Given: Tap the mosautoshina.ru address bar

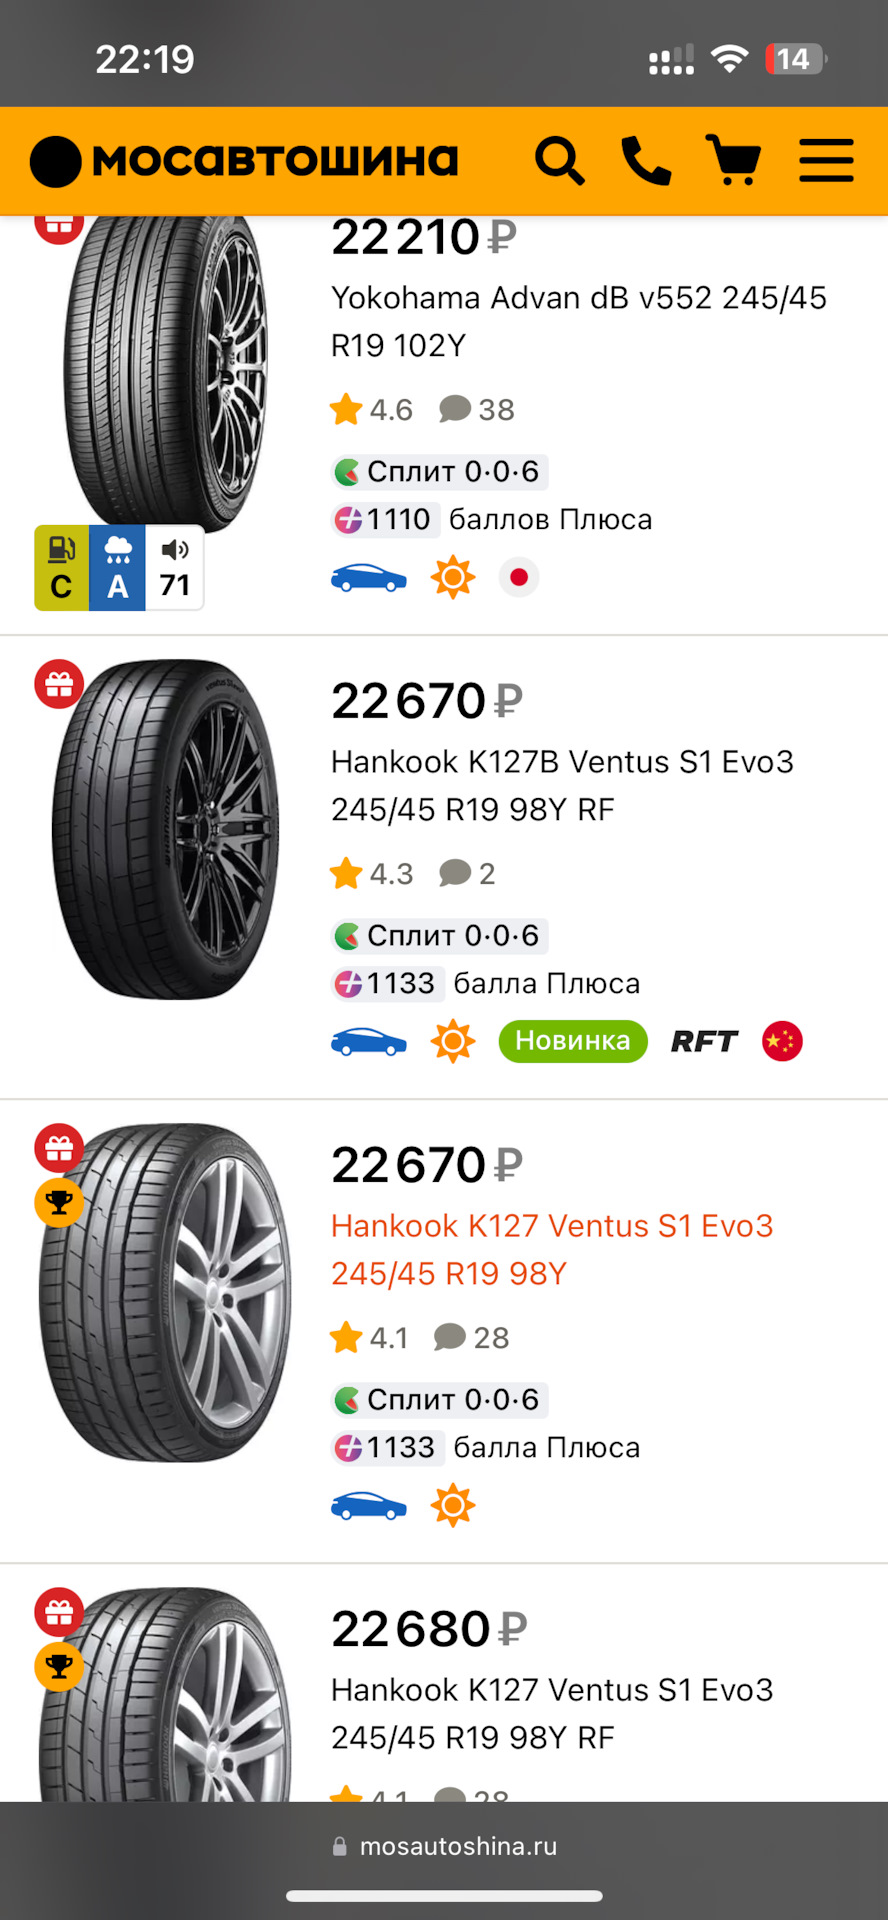Looking at the screenshot, I should pyautogui.click(x=444, y=1846).
